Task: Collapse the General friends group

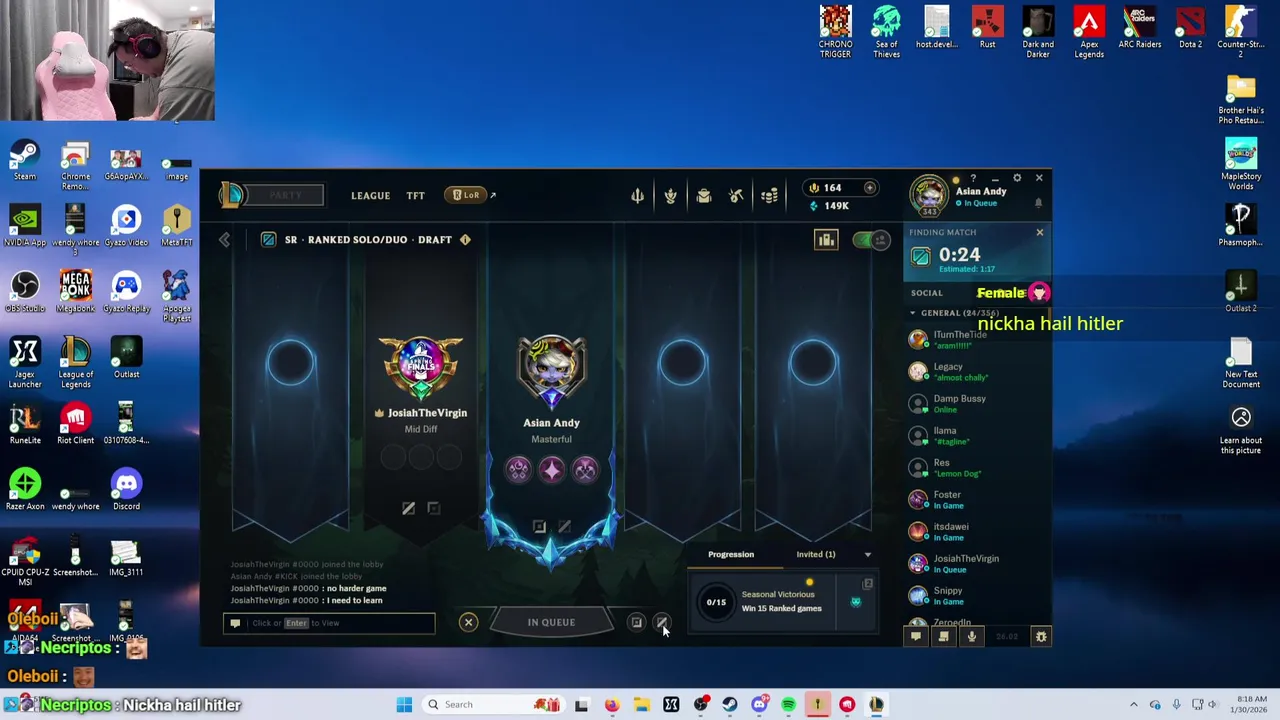Action: click(912, 313)
